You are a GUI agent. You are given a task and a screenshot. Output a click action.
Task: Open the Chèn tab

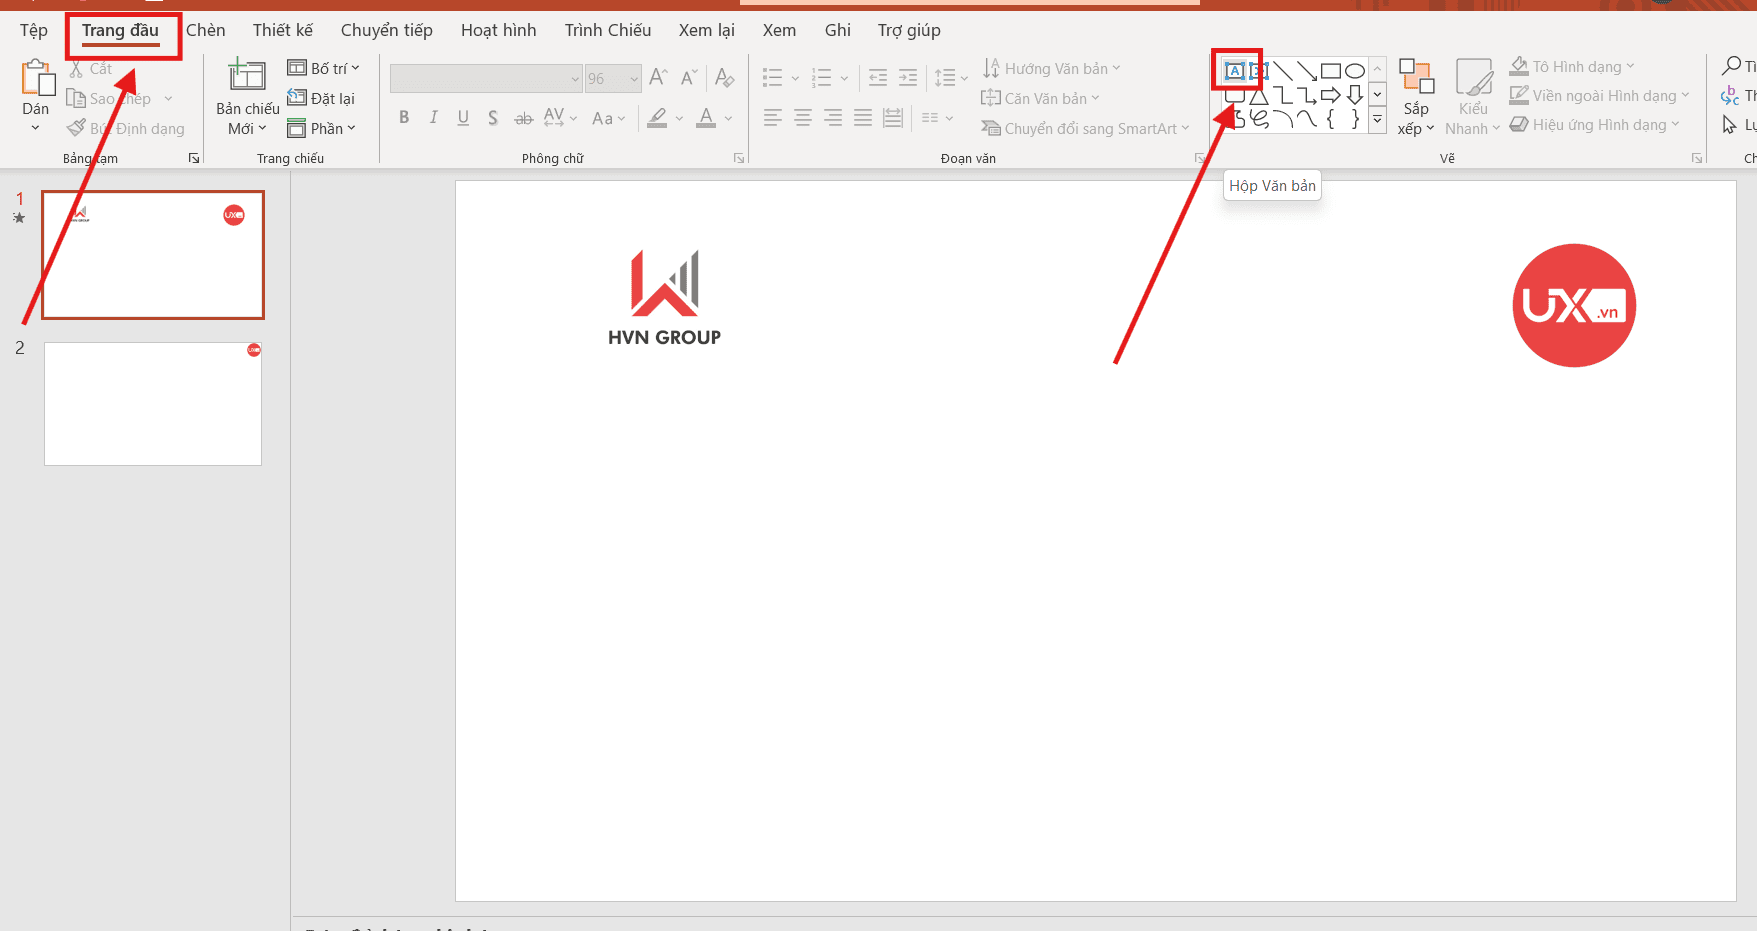pyautogui.click(x=206, y=30)
